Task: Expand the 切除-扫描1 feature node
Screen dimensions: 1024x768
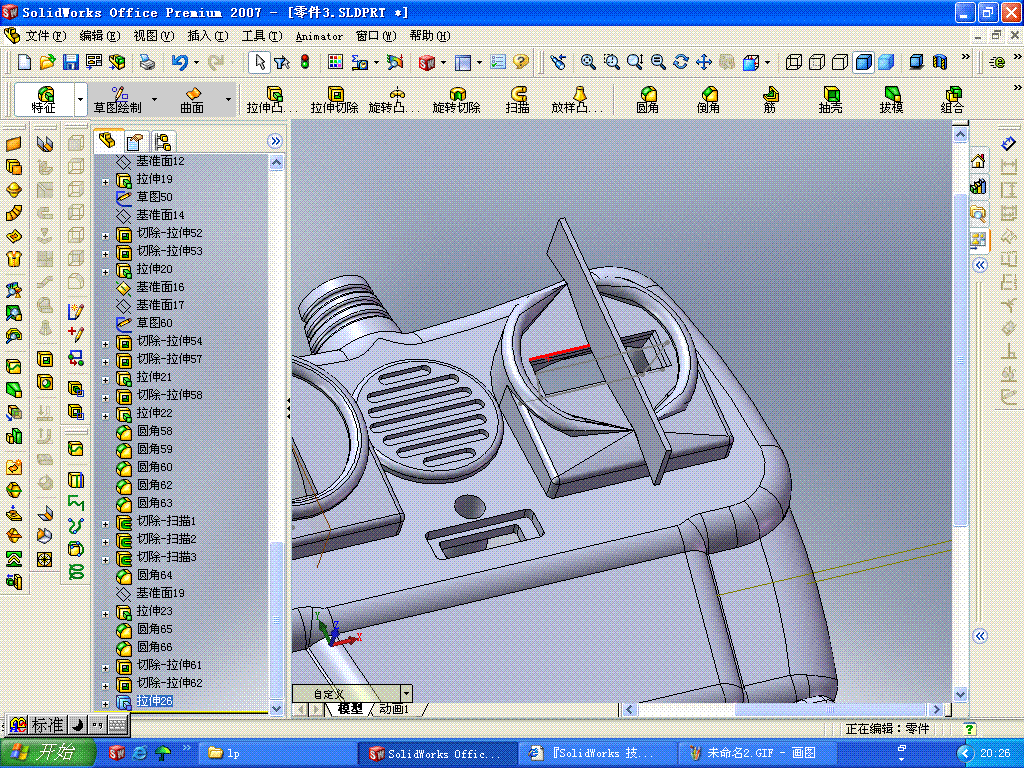Action: click(106, 524)
